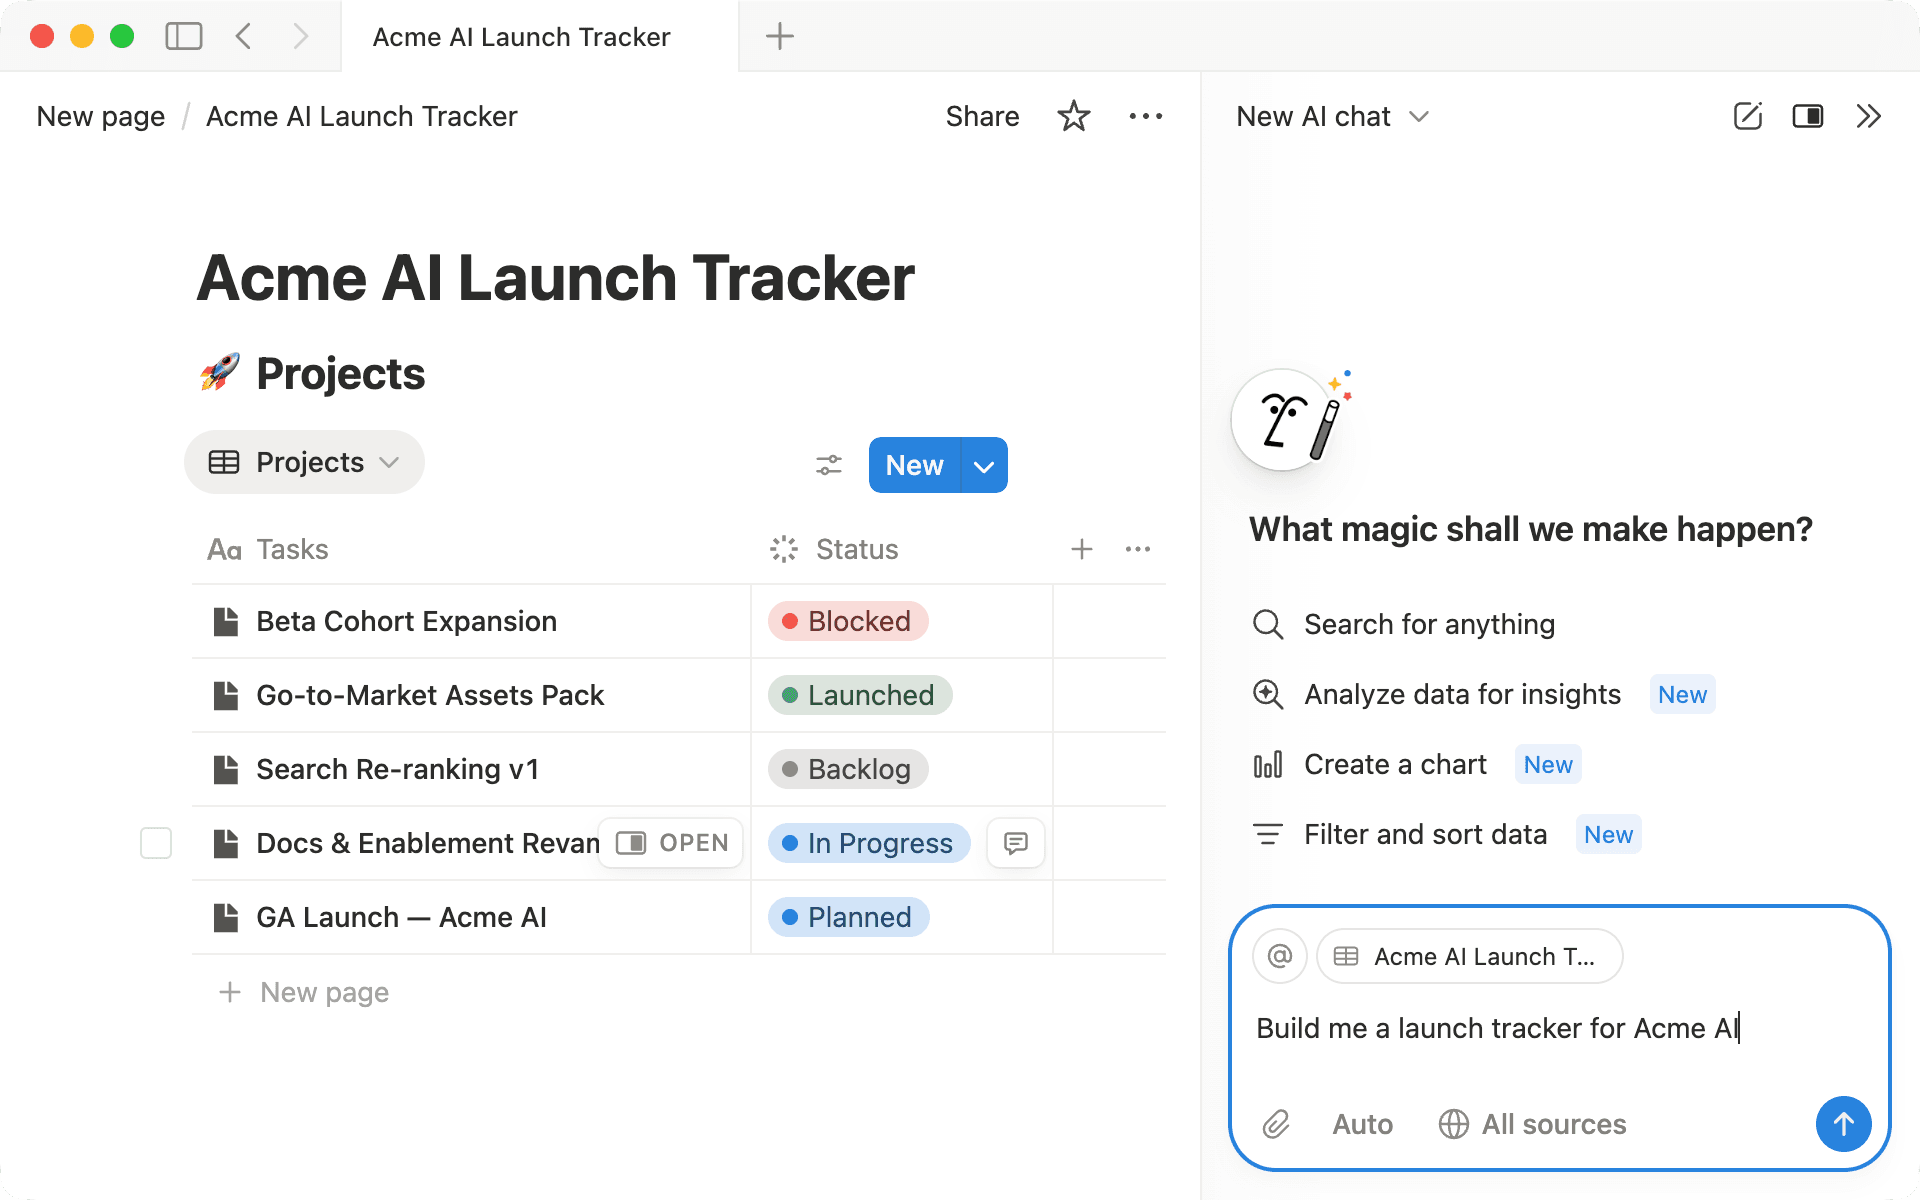Star this page as favorite
Image resolution: width=1920 pixels, height=1200 pixels.
(x=1073, y=116)
